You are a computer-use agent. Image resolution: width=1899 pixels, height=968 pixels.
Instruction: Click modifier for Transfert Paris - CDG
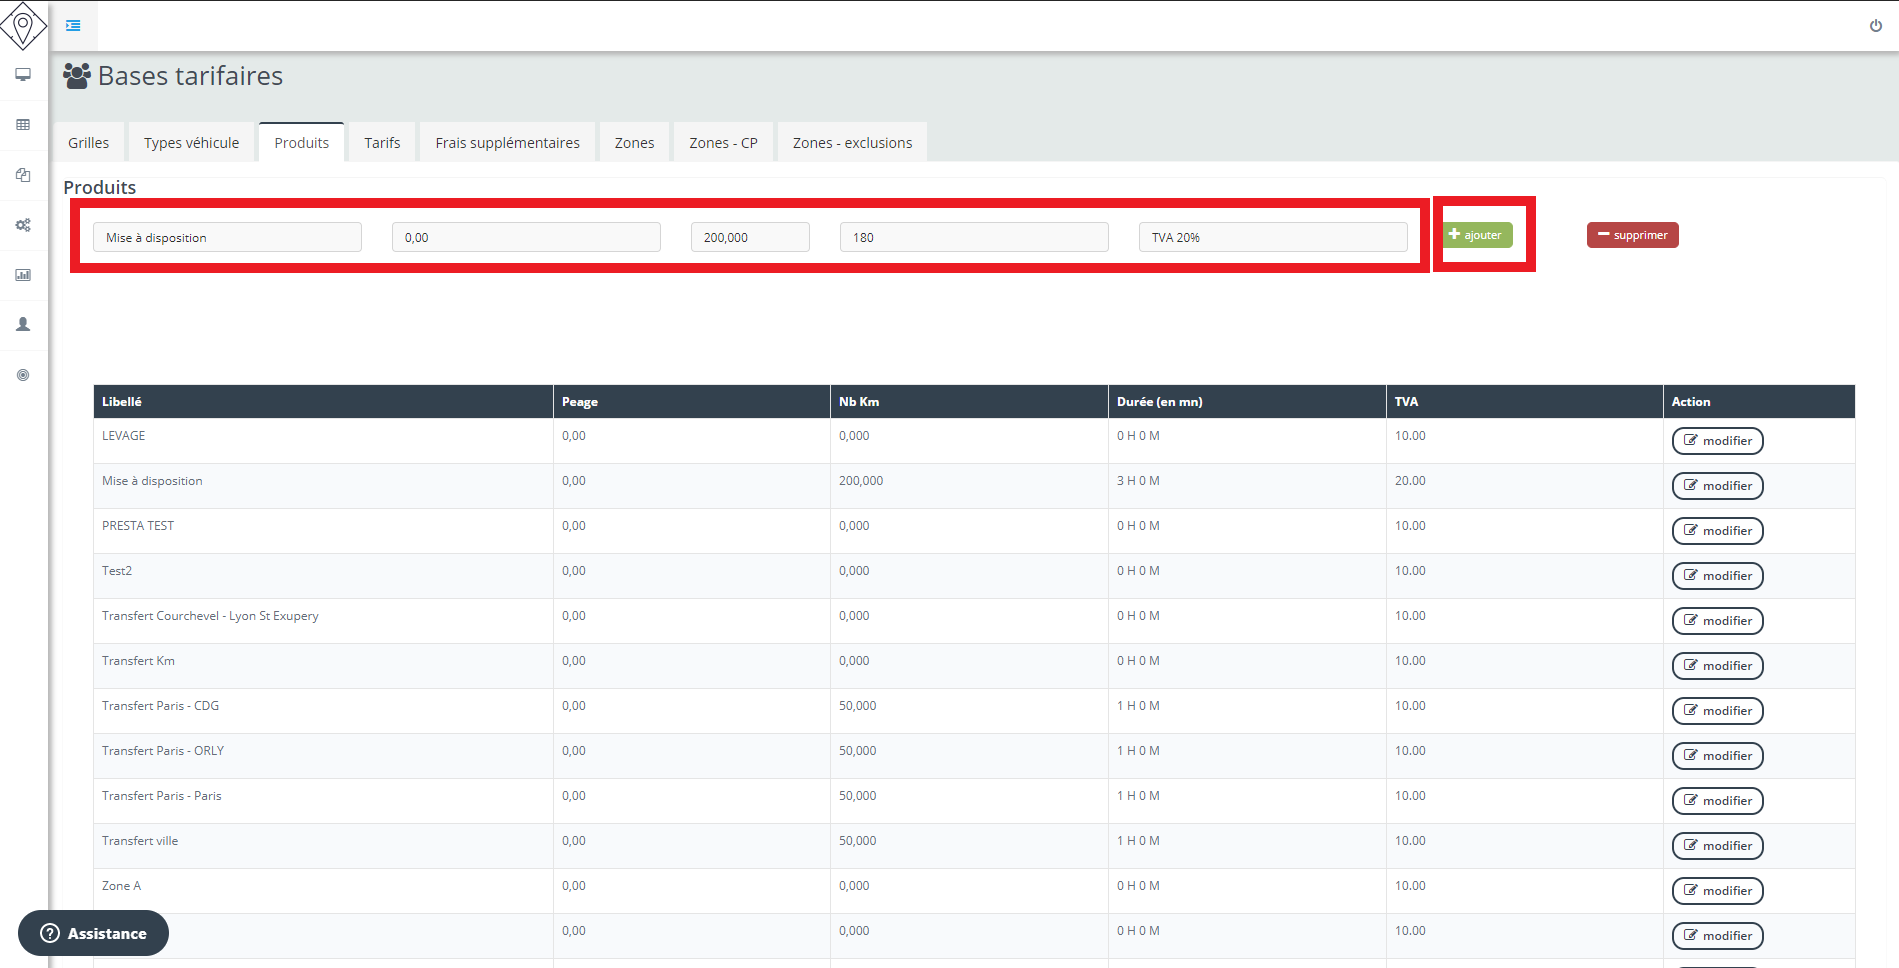coord(1717,711)
